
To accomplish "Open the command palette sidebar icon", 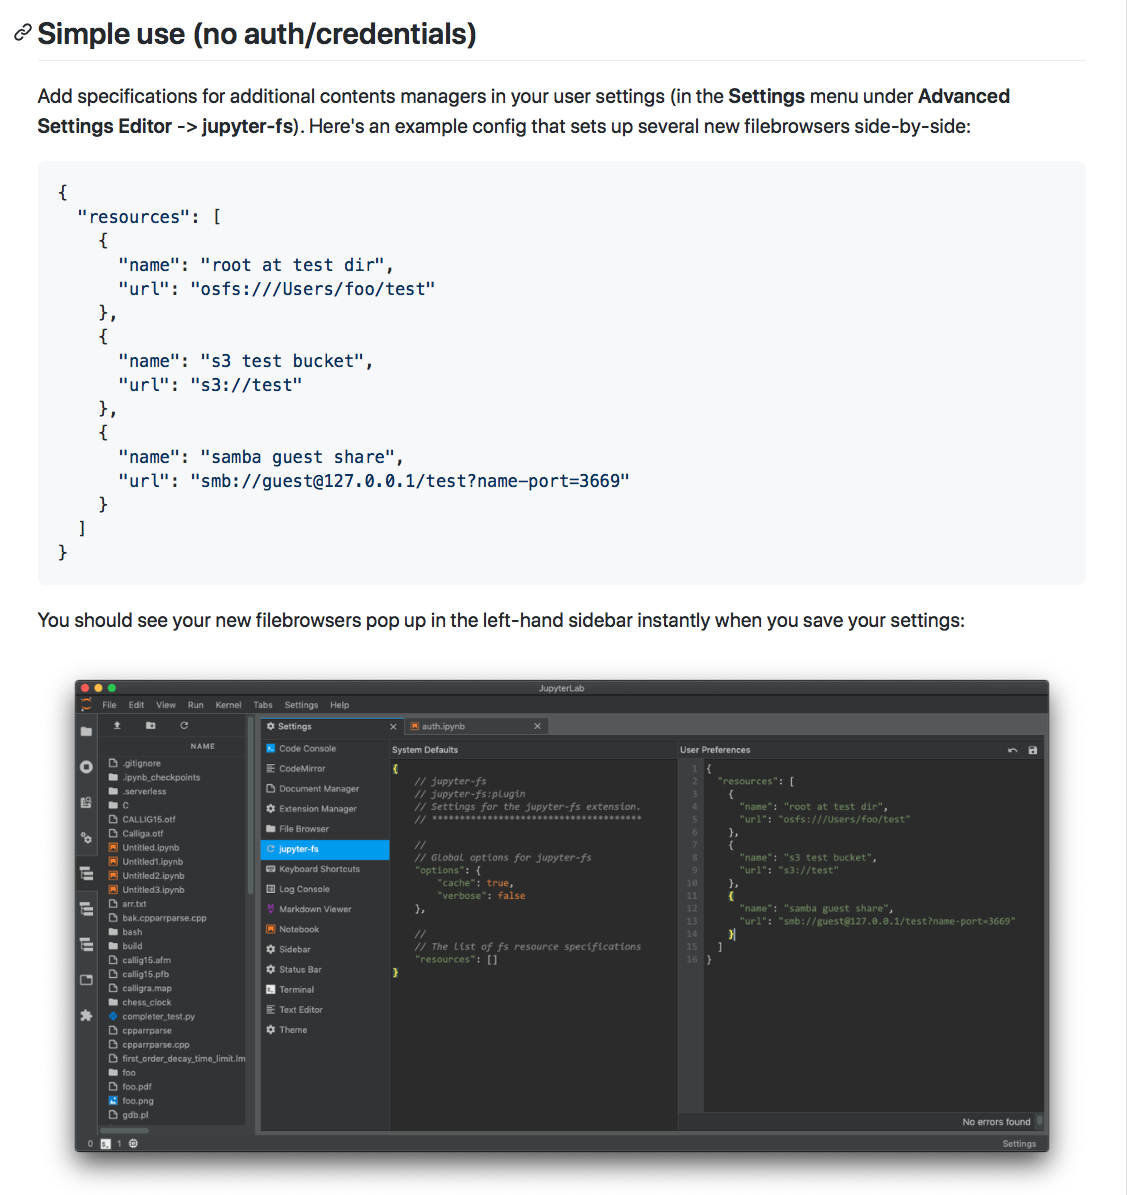I will 86,803.
